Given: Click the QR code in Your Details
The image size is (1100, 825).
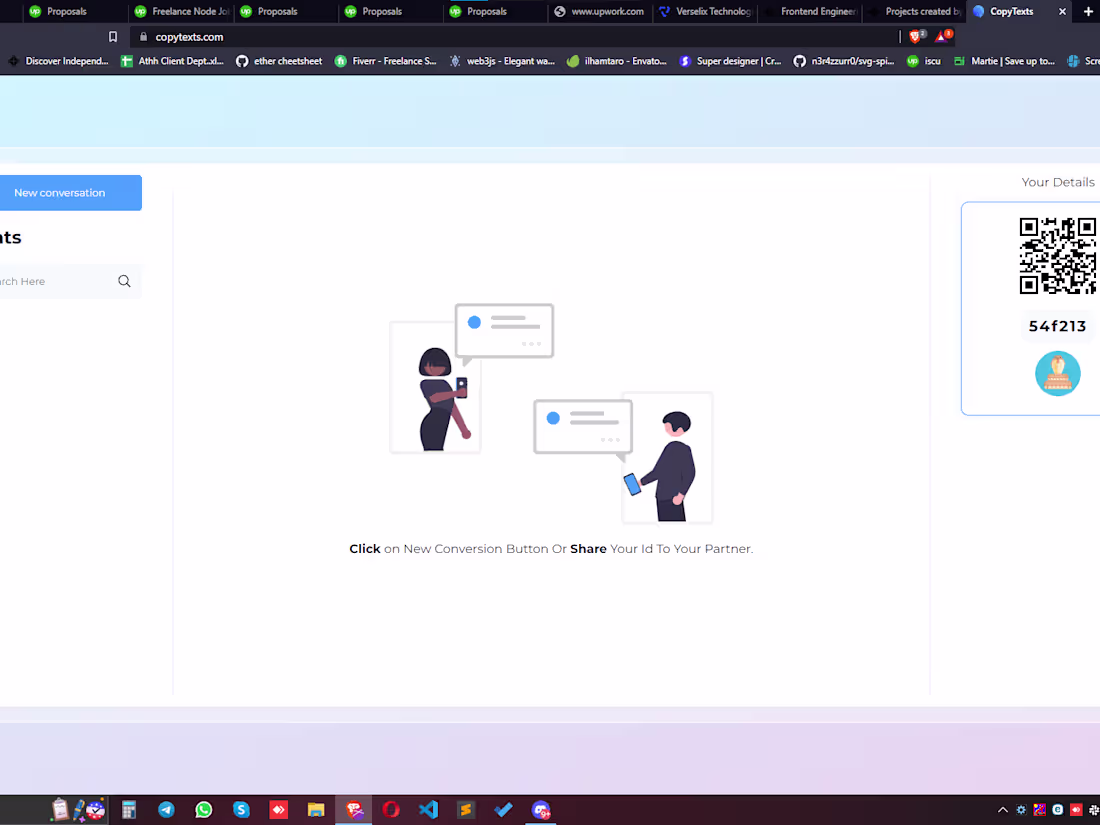Looking at the screenshot, I should 1058,255.
